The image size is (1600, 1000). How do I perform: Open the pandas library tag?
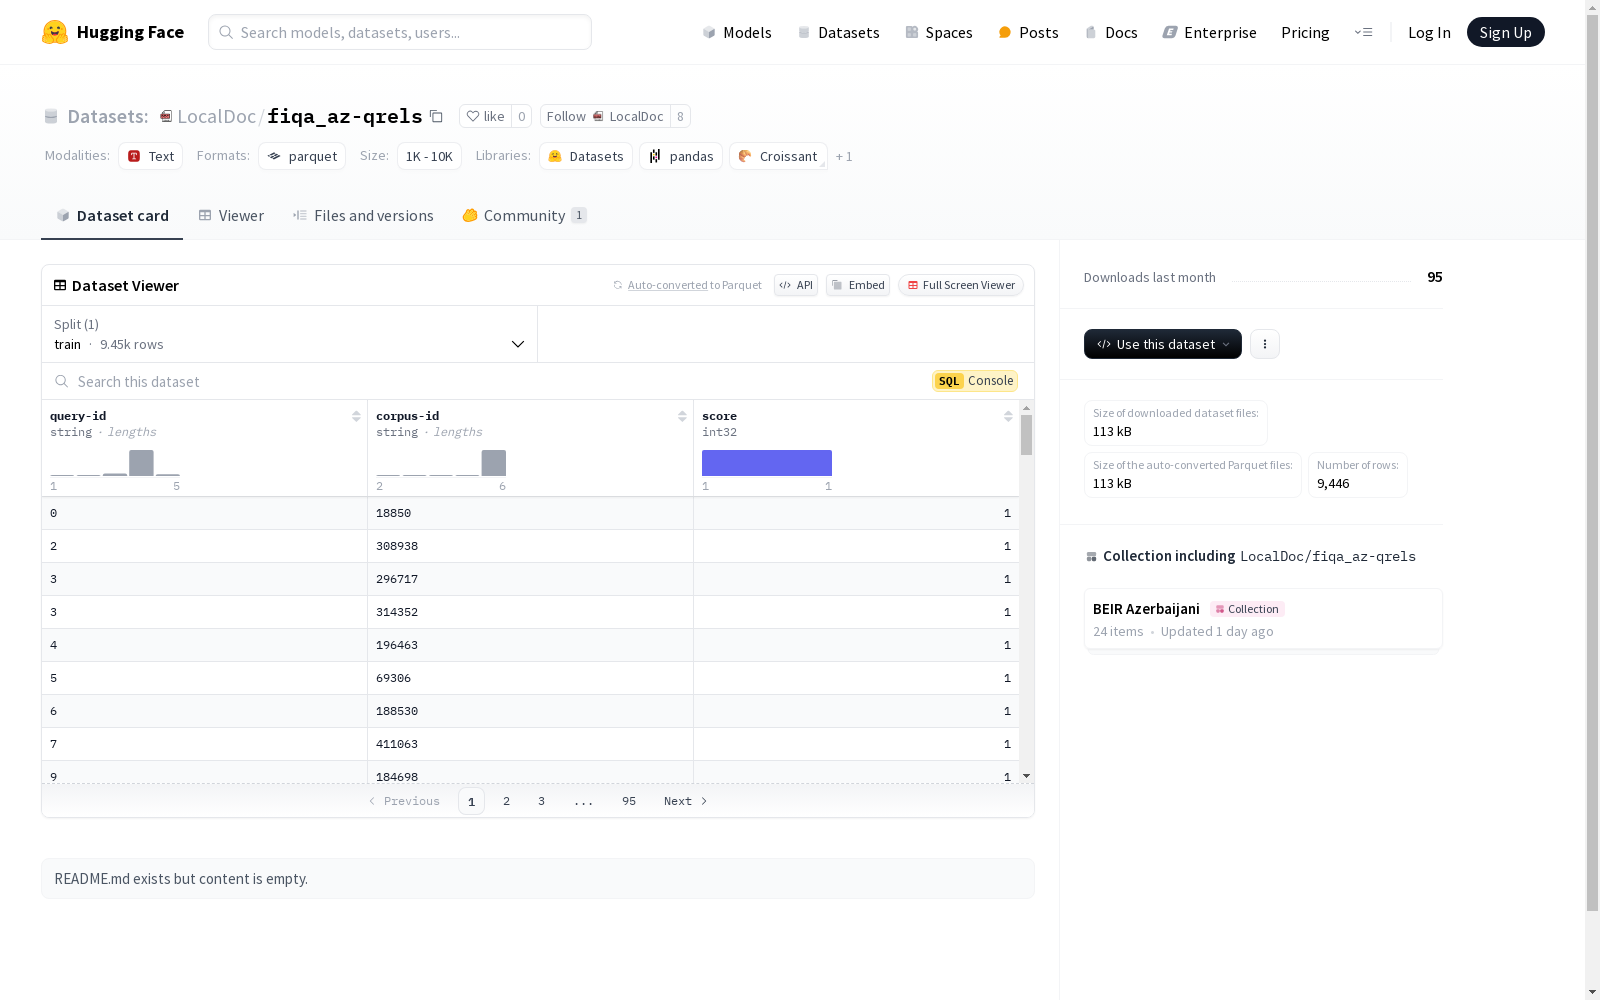681,156
